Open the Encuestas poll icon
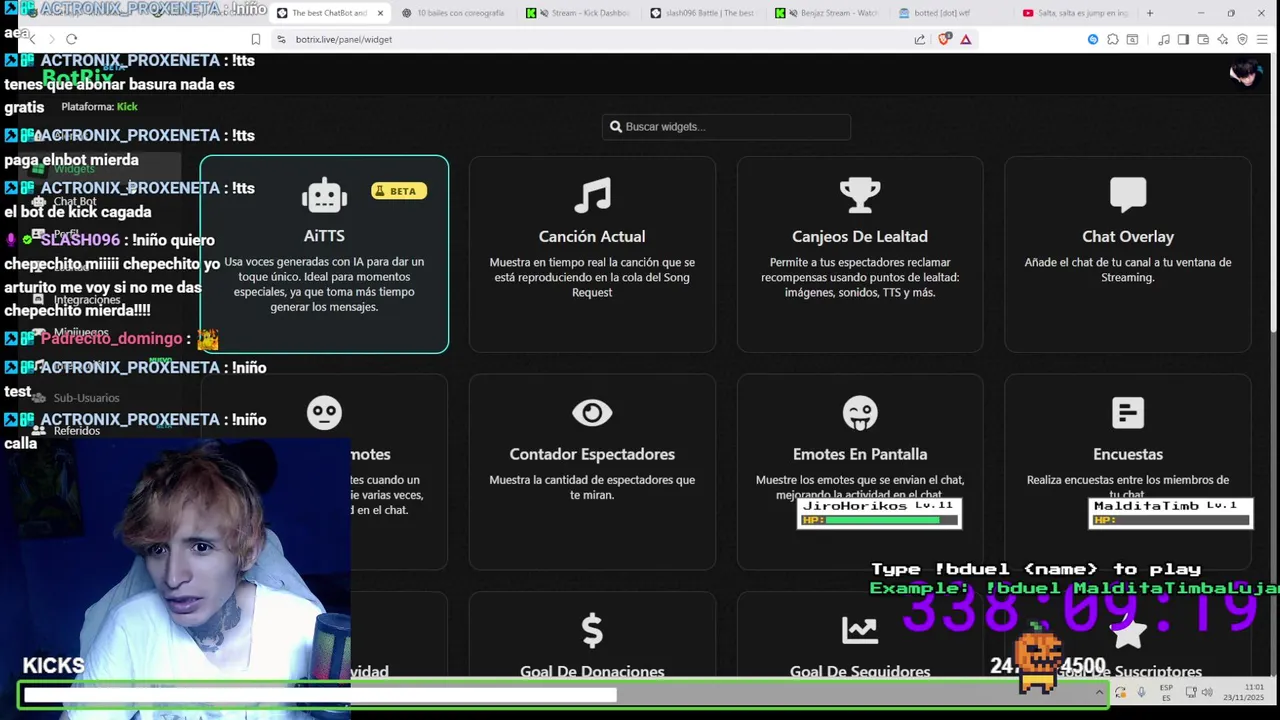Viewport: 1280px width, 720px height. coord(1128,413)
